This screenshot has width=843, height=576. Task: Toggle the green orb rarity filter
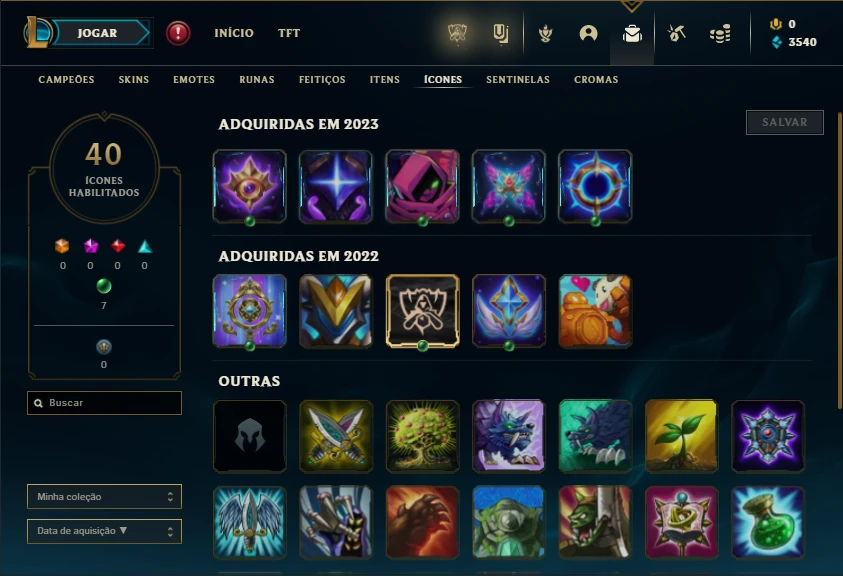(104, 286)
